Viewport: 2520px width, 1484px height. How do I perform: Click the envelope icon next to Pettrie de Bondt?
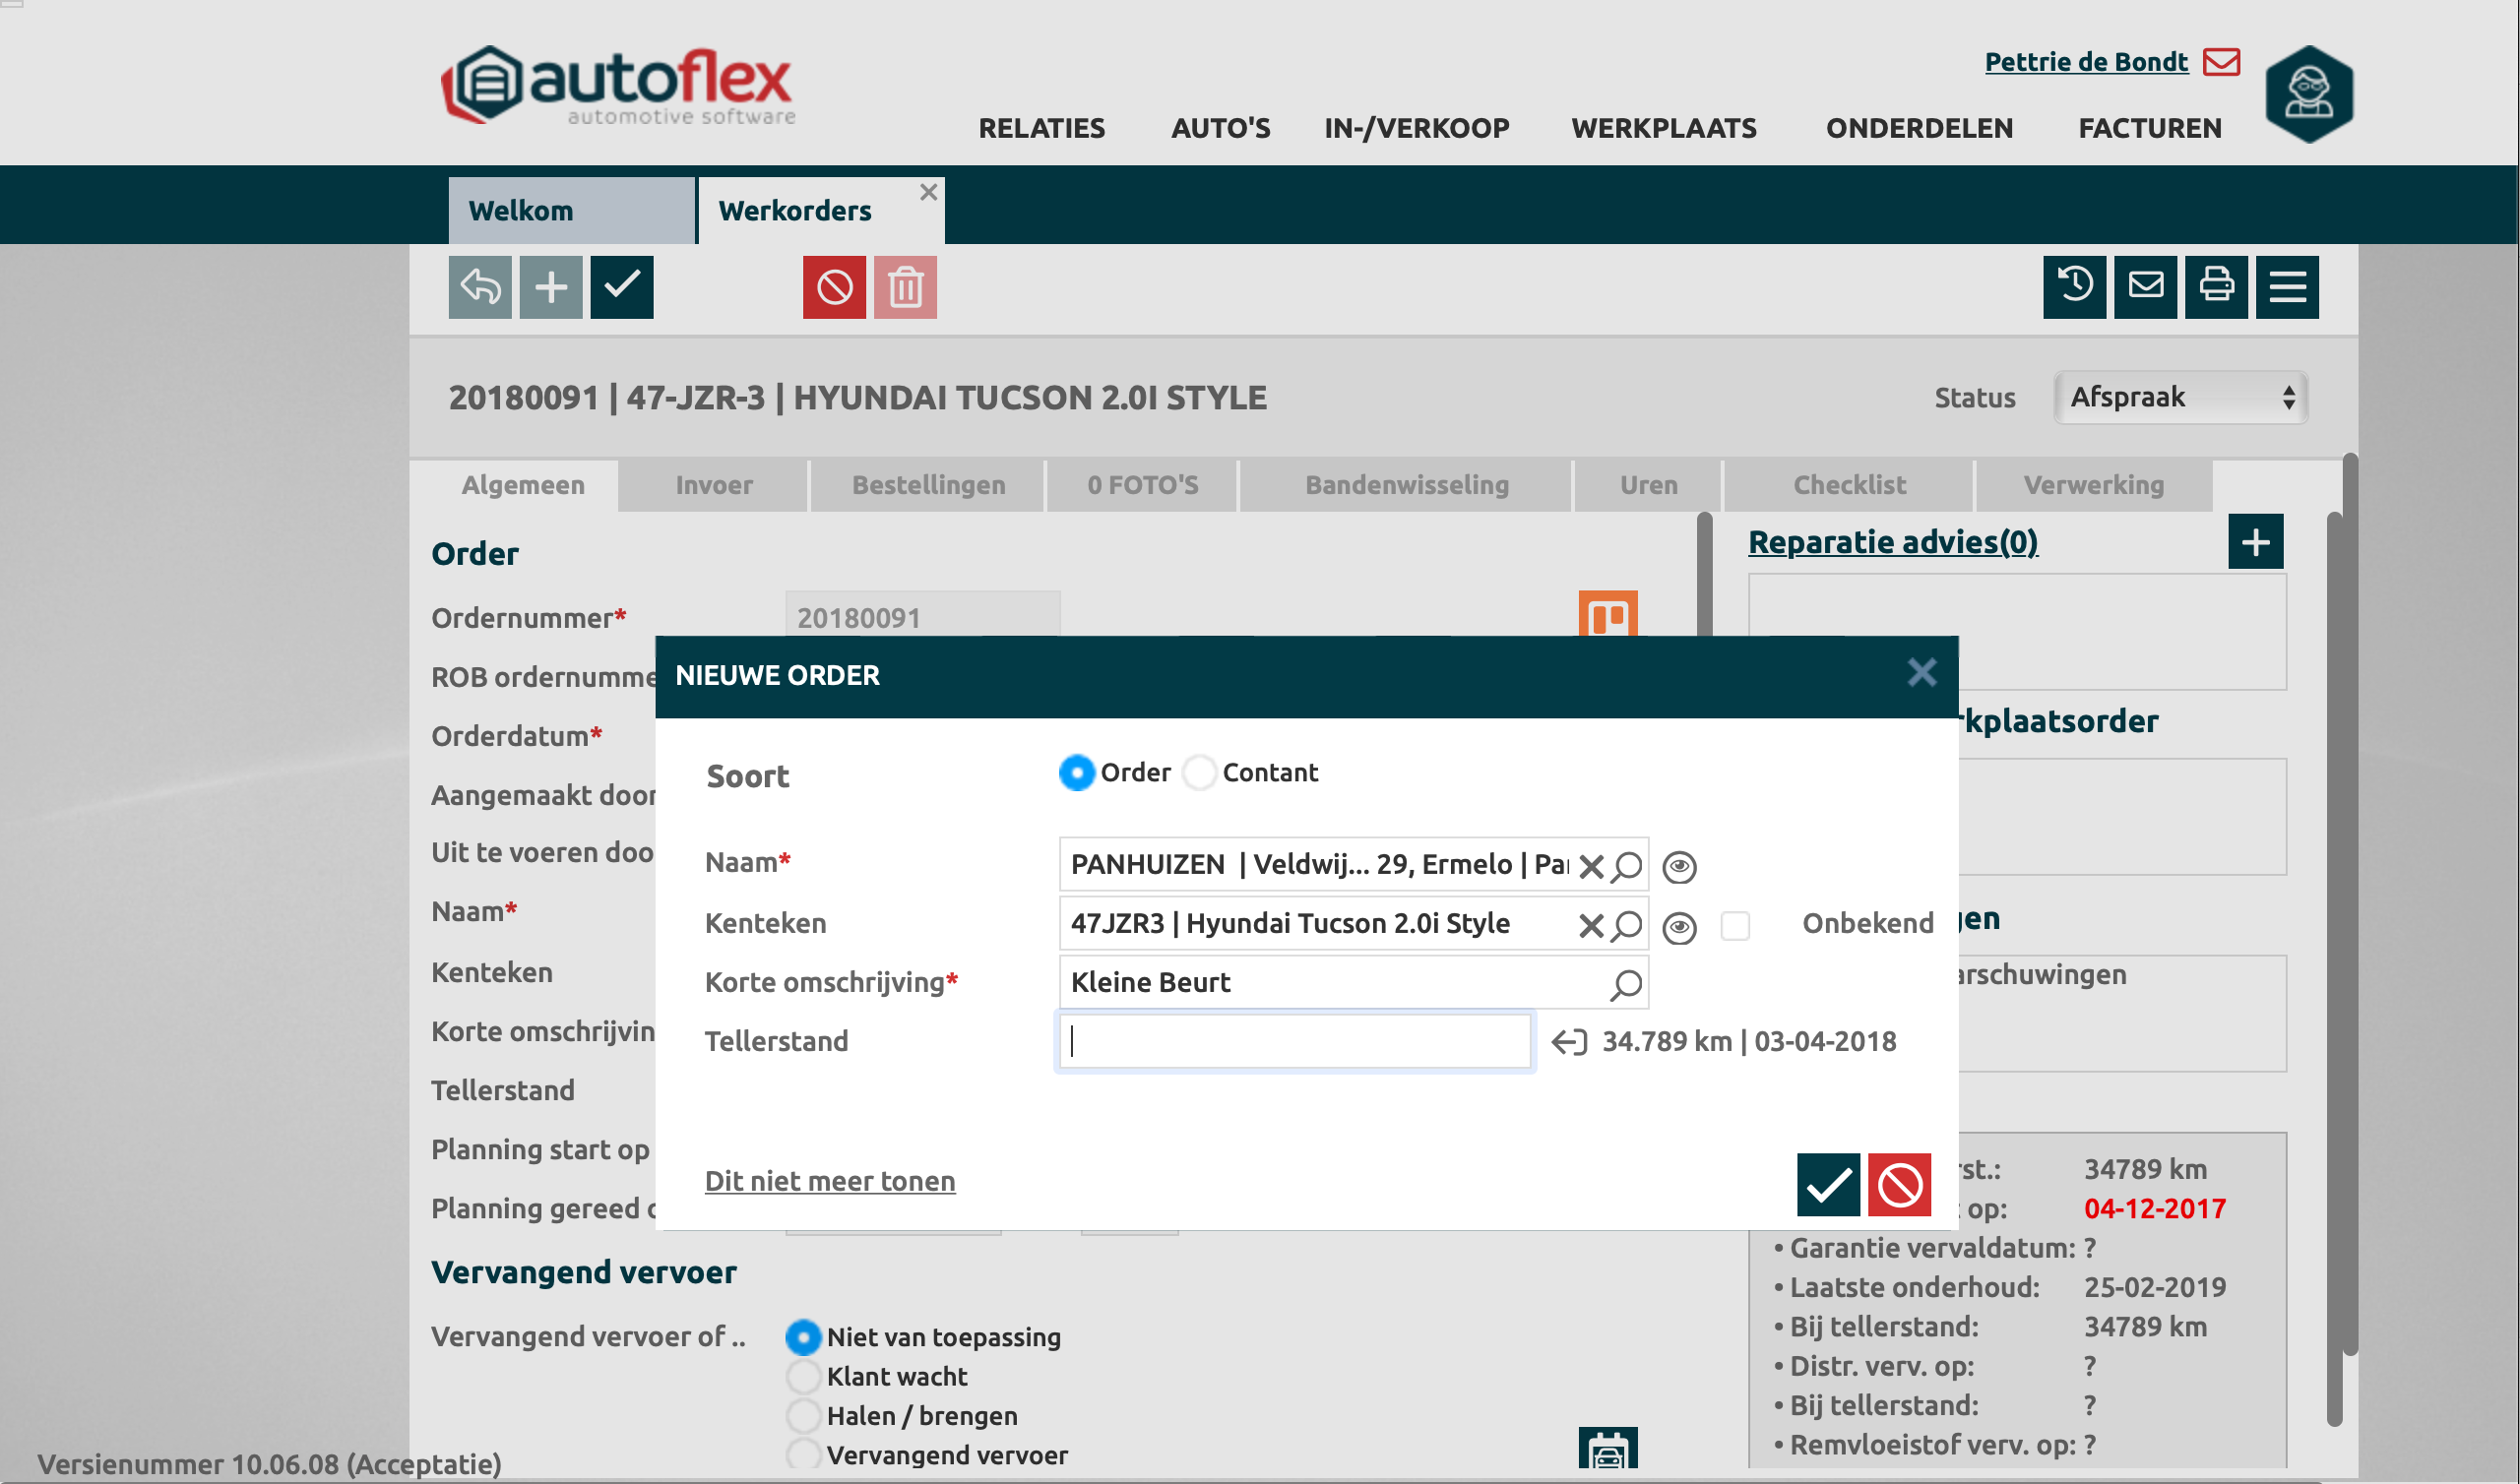pos(2222,62)
